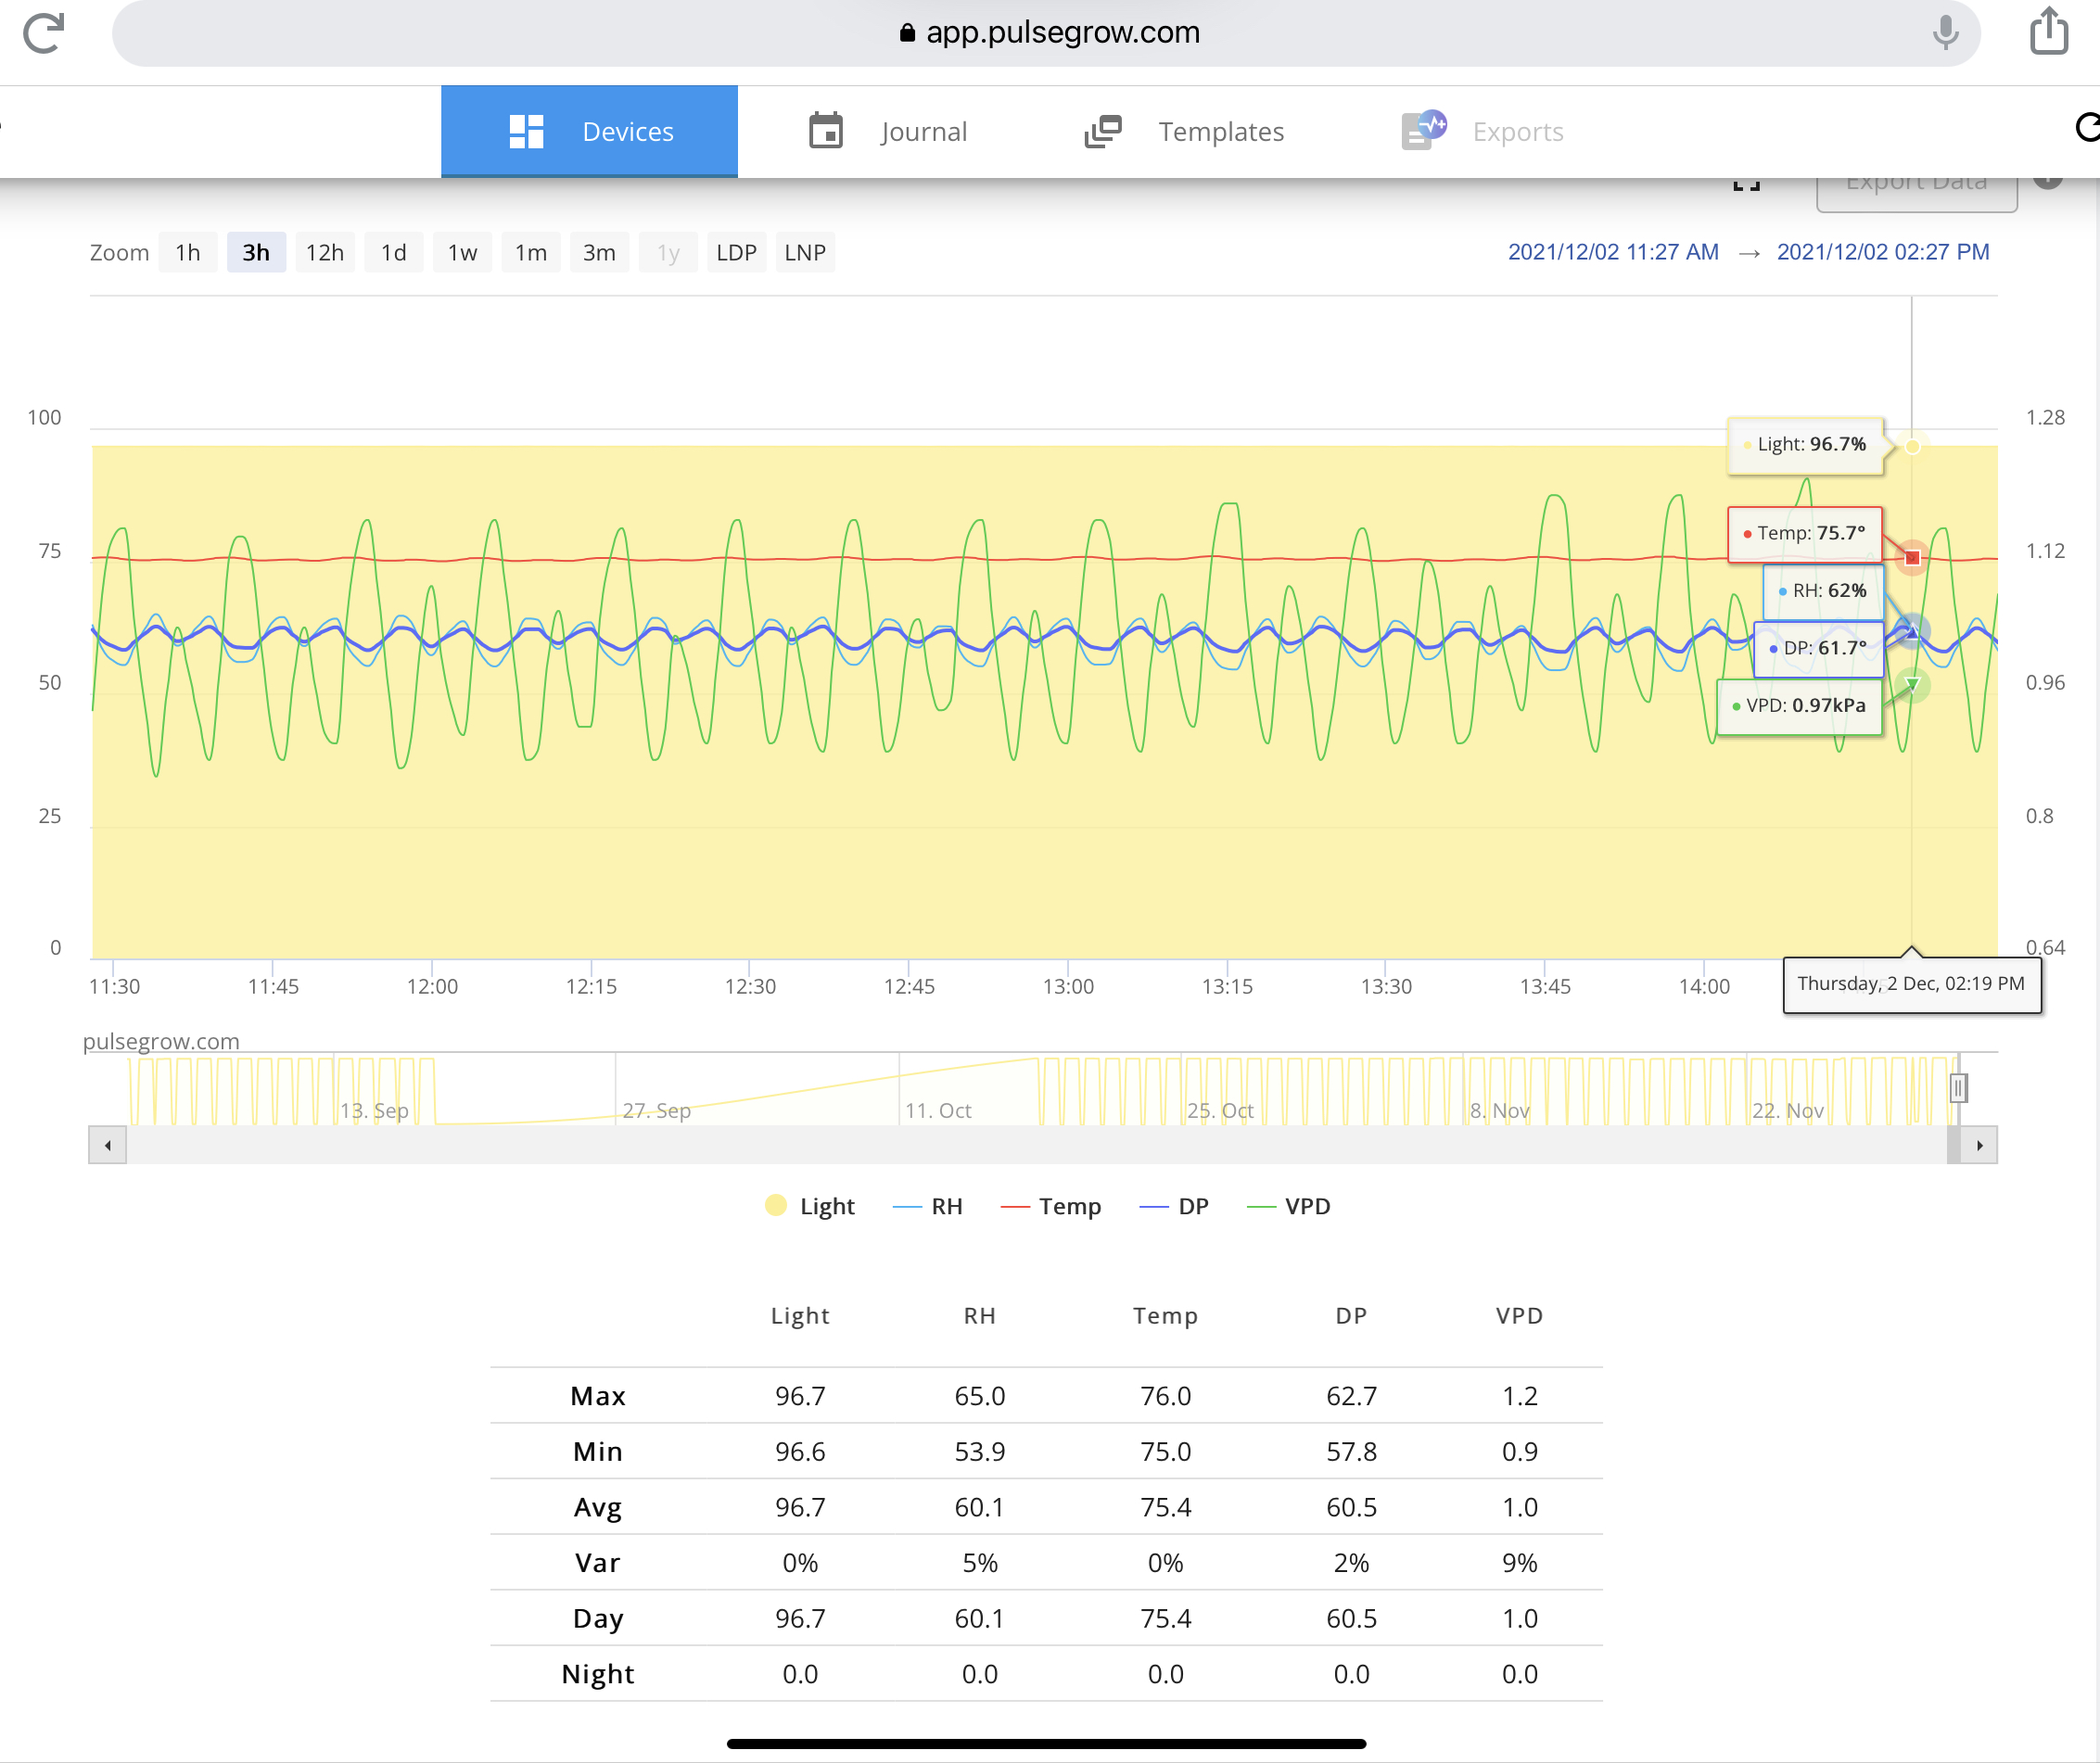Set chart zoom to 1h

(188, 253)
